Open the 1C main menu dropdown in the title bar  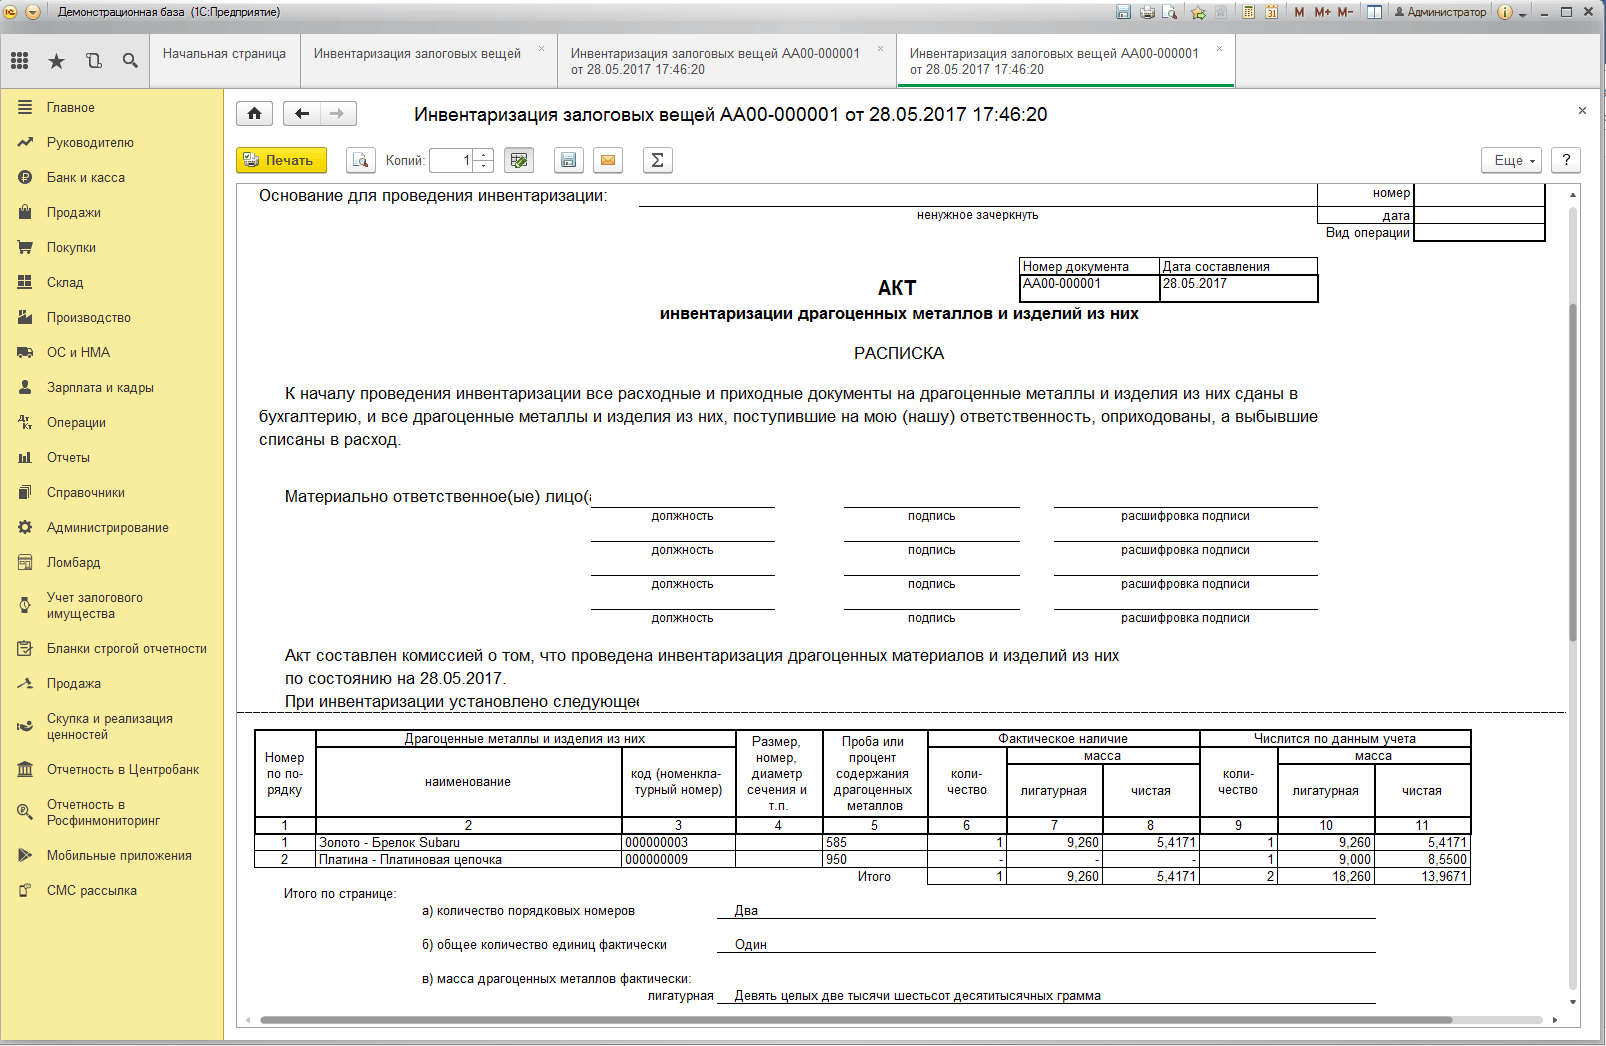pos(32,12)
